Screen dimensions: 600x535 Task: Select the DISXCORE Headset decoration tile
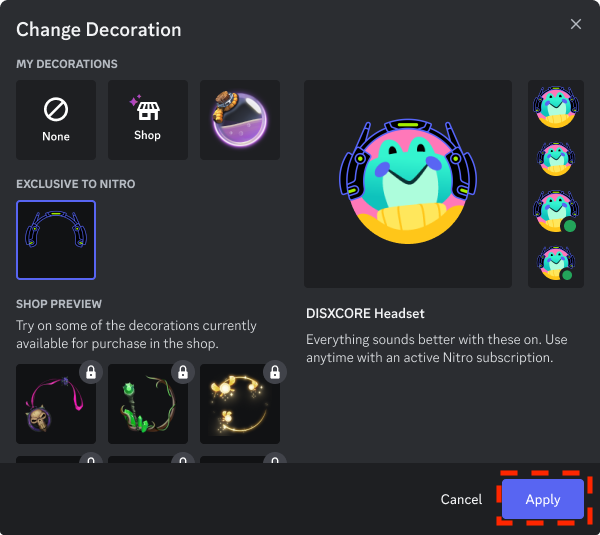[x=56, y=240]
